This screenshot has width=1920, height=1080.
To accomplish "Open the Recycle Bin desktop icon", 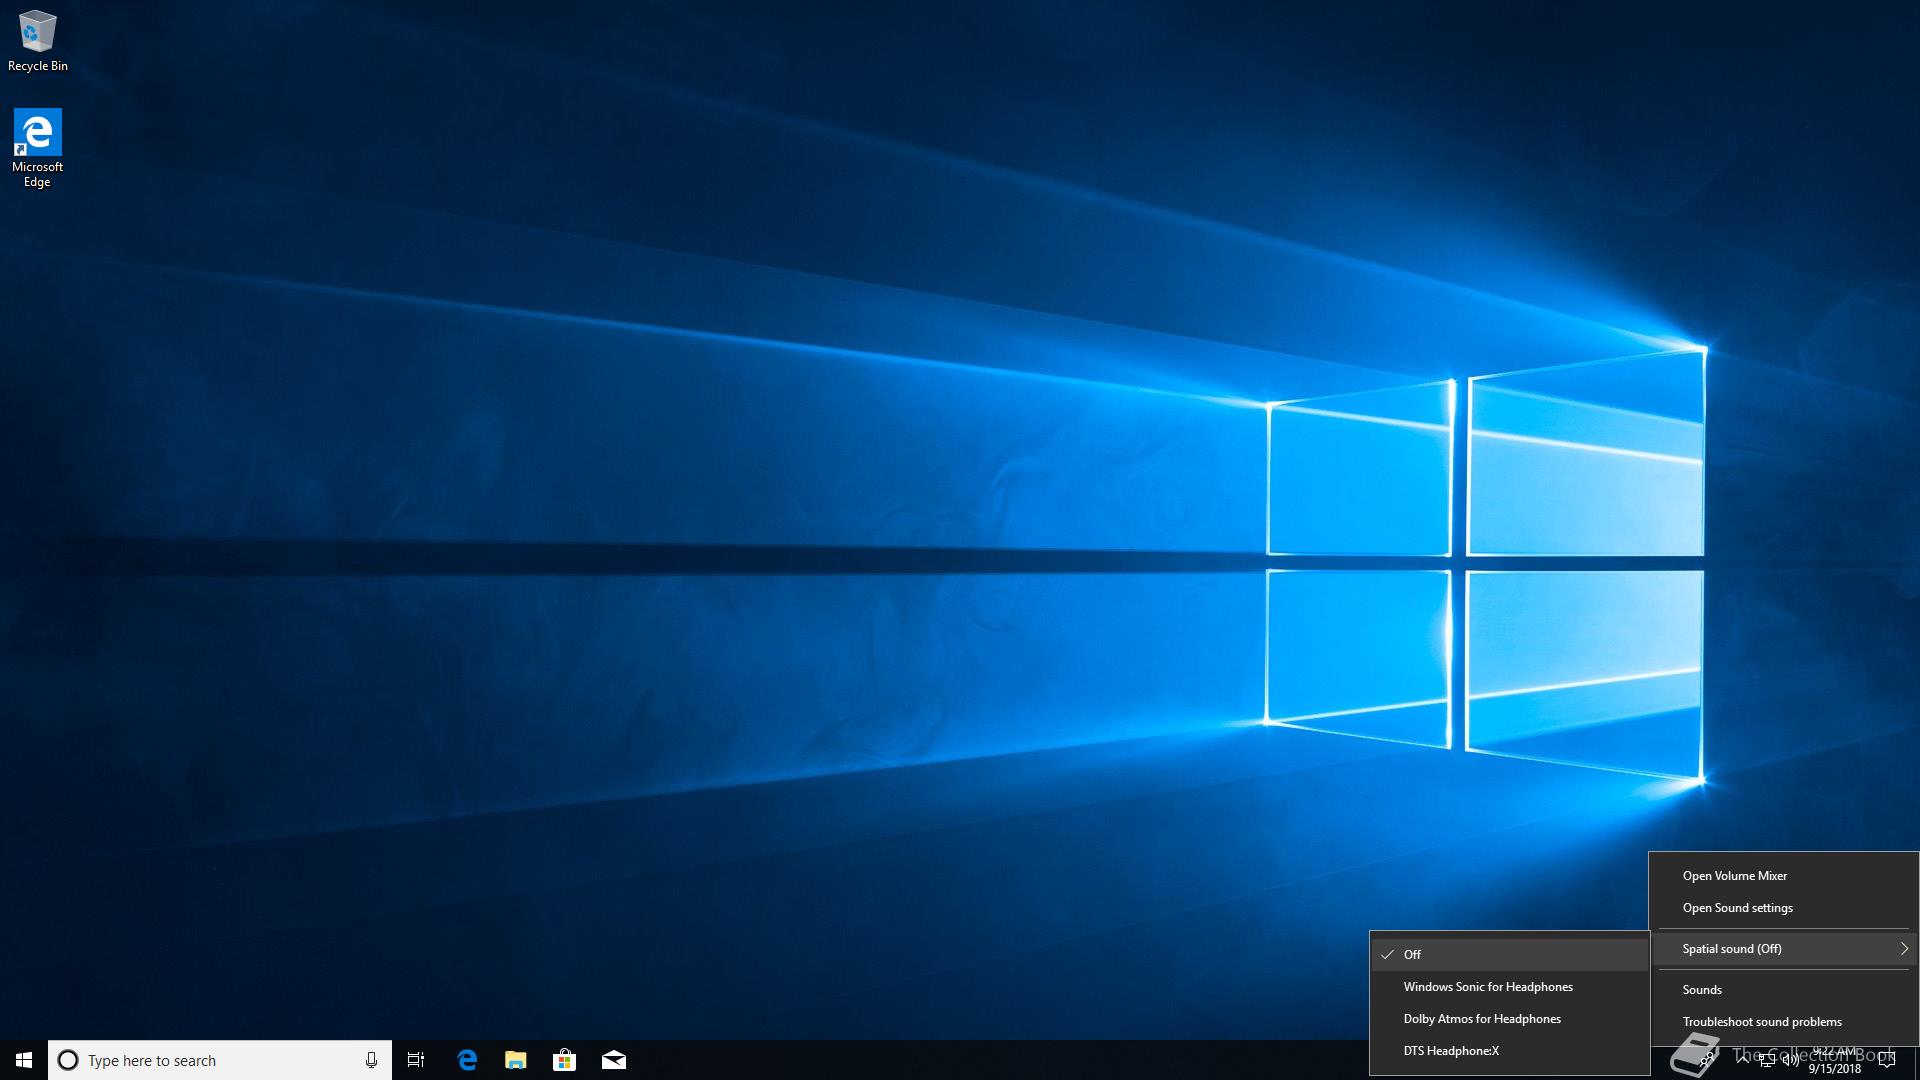I will point(38,41).
